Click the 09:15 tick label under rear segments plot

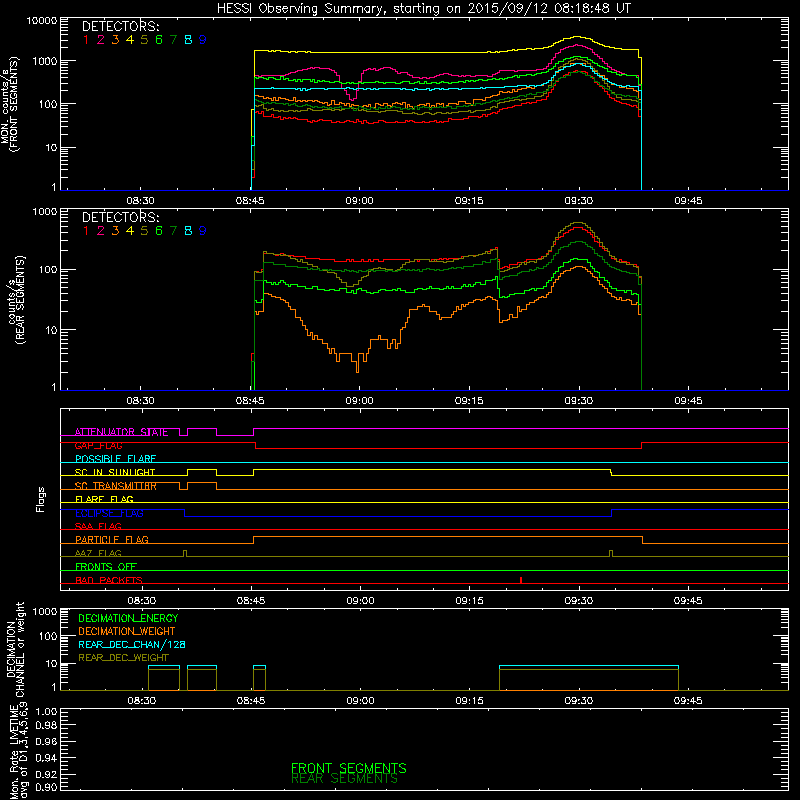pyautogui.click(x=469, y=401)
